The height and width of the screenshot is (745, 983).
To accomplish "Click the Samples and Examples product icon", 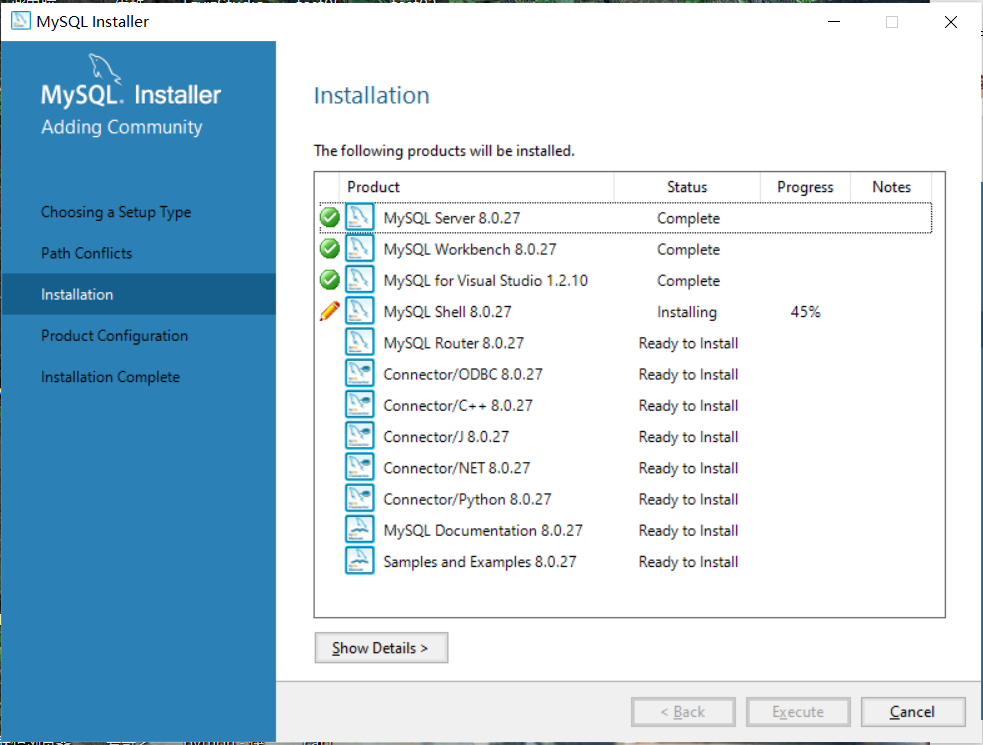I will [360, 560].
